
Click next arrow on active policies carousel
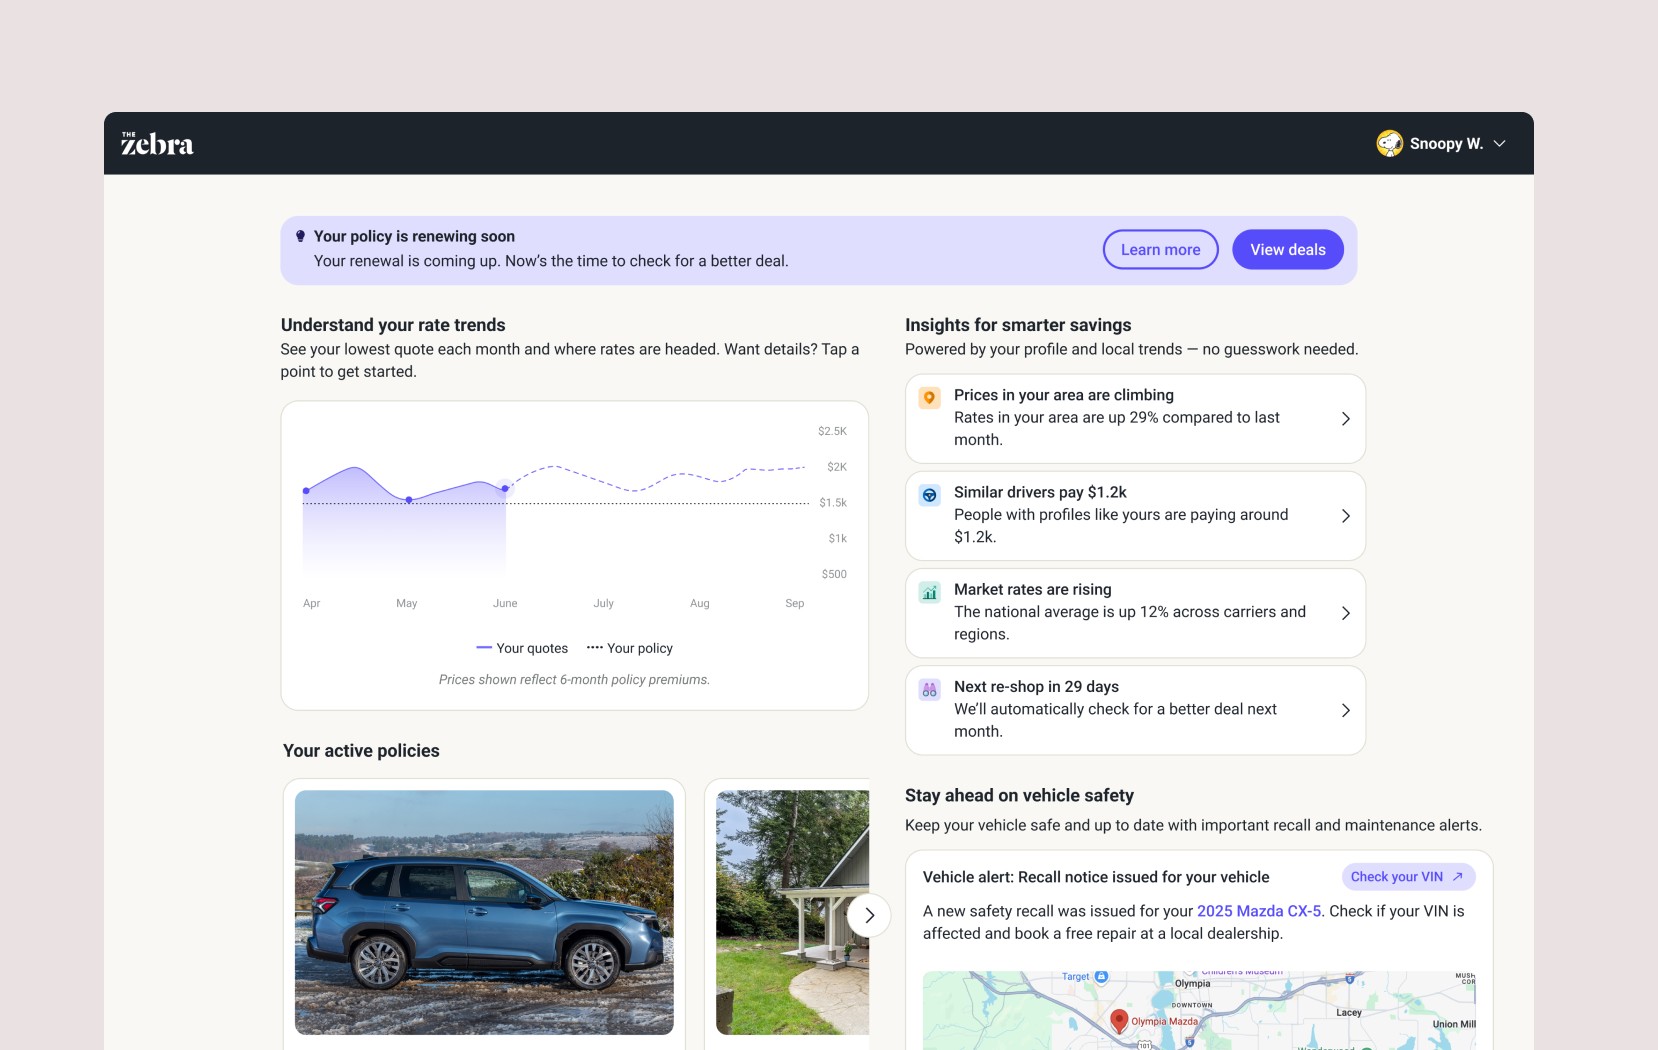pyautogui.click(x=869, y=915)
